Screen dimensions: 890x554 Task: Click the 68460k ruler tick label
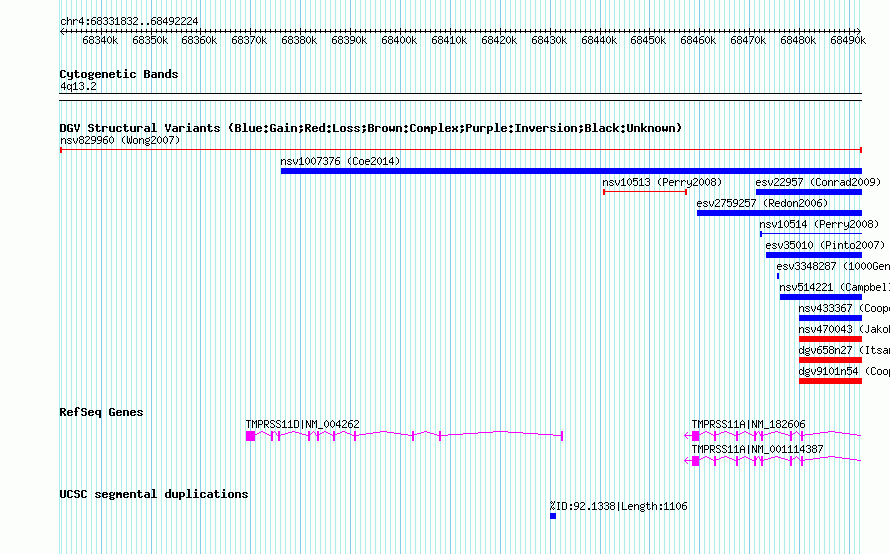[x=698, y=41]
